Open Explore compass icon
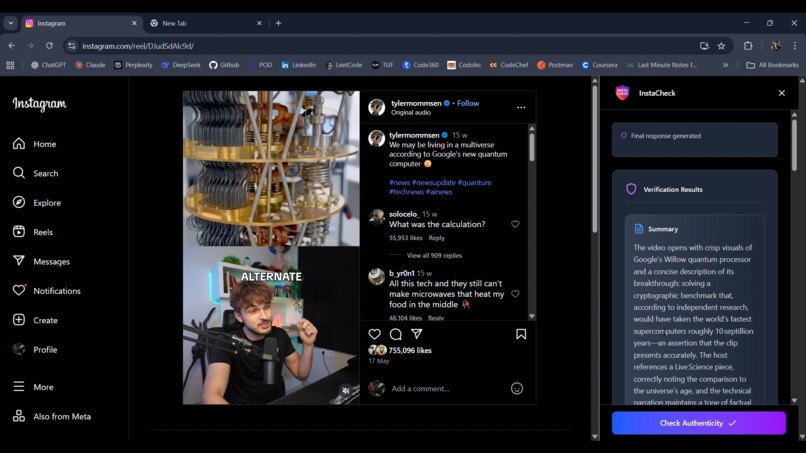The image size is (806, 453). (x=19, y=203)
